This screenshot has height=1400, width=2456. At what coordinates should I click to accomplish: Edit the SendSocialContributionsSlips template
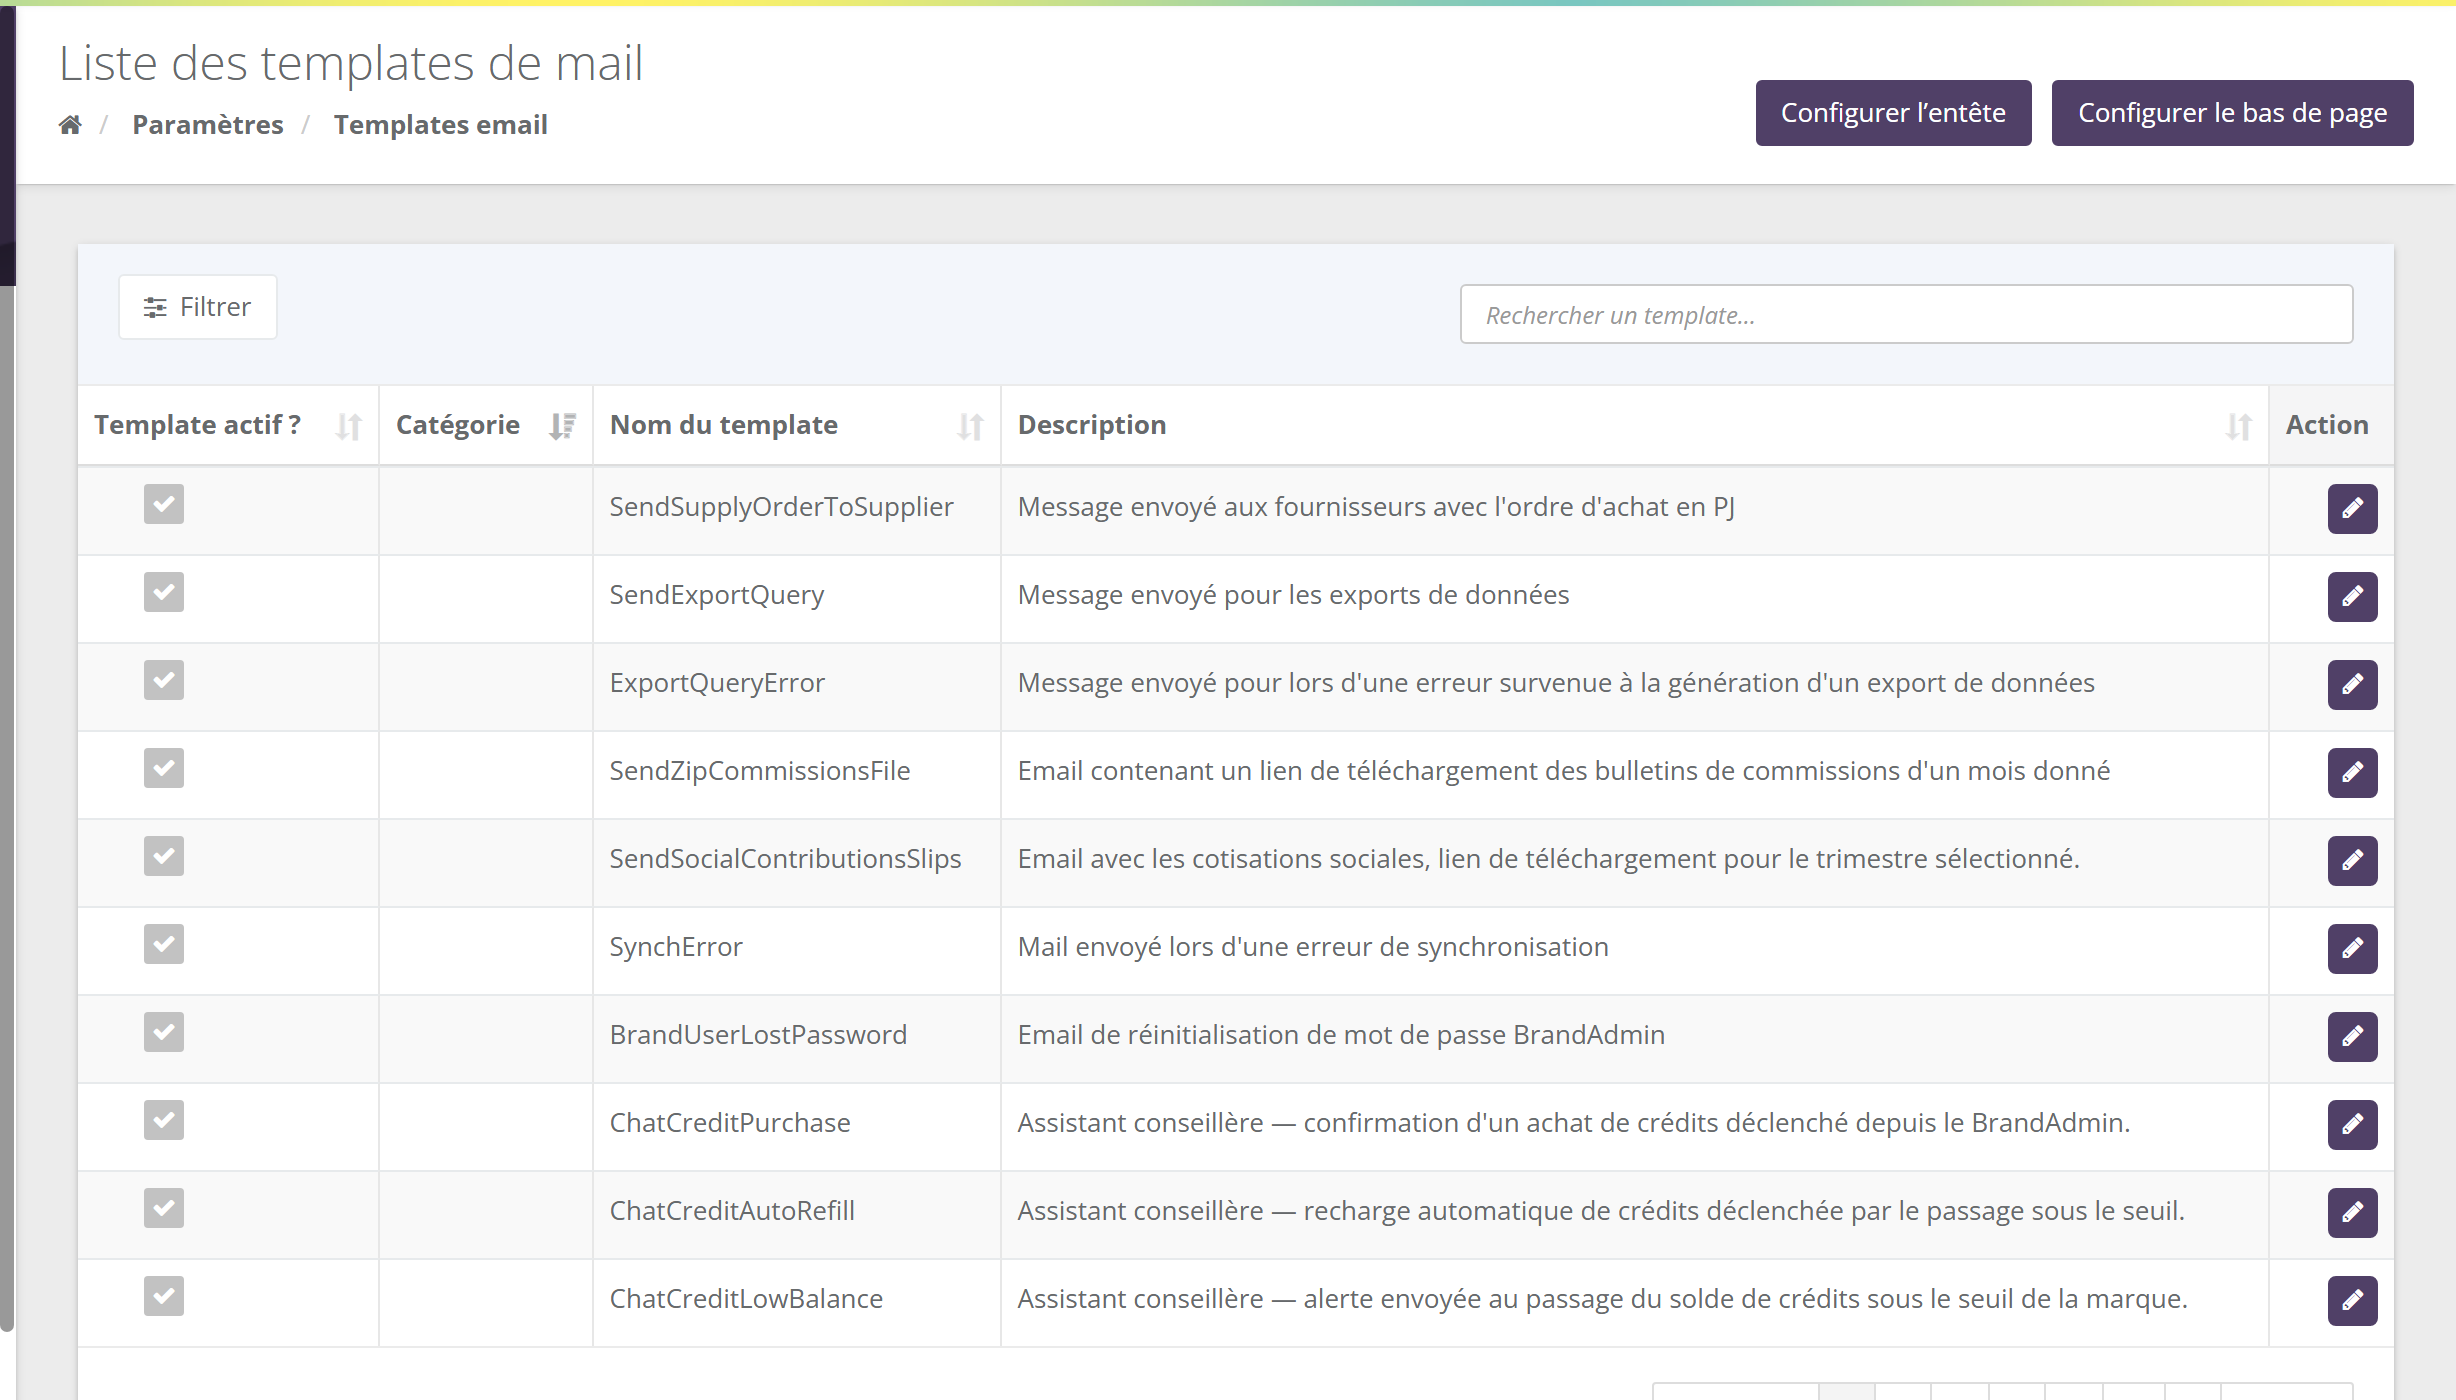(2352, 861)
